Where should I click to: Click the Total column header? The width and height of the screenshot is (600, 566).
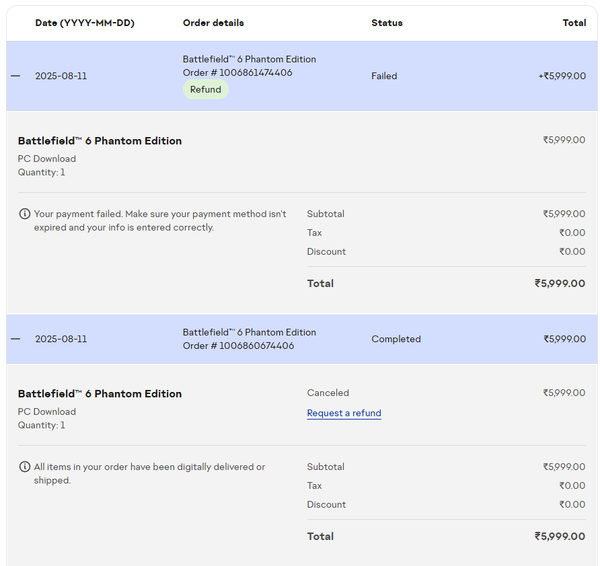[x=574, y=23]
